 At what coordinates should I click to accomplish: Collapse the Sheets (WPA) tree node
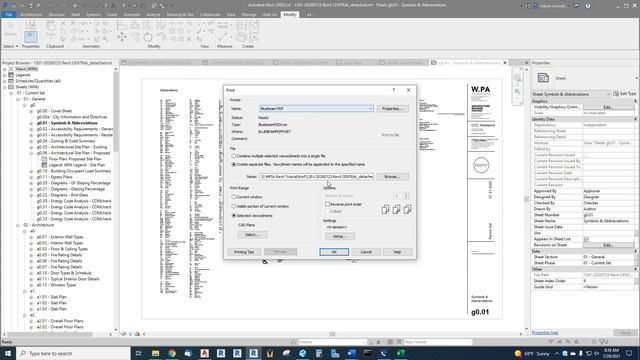(x=4, y=87)
